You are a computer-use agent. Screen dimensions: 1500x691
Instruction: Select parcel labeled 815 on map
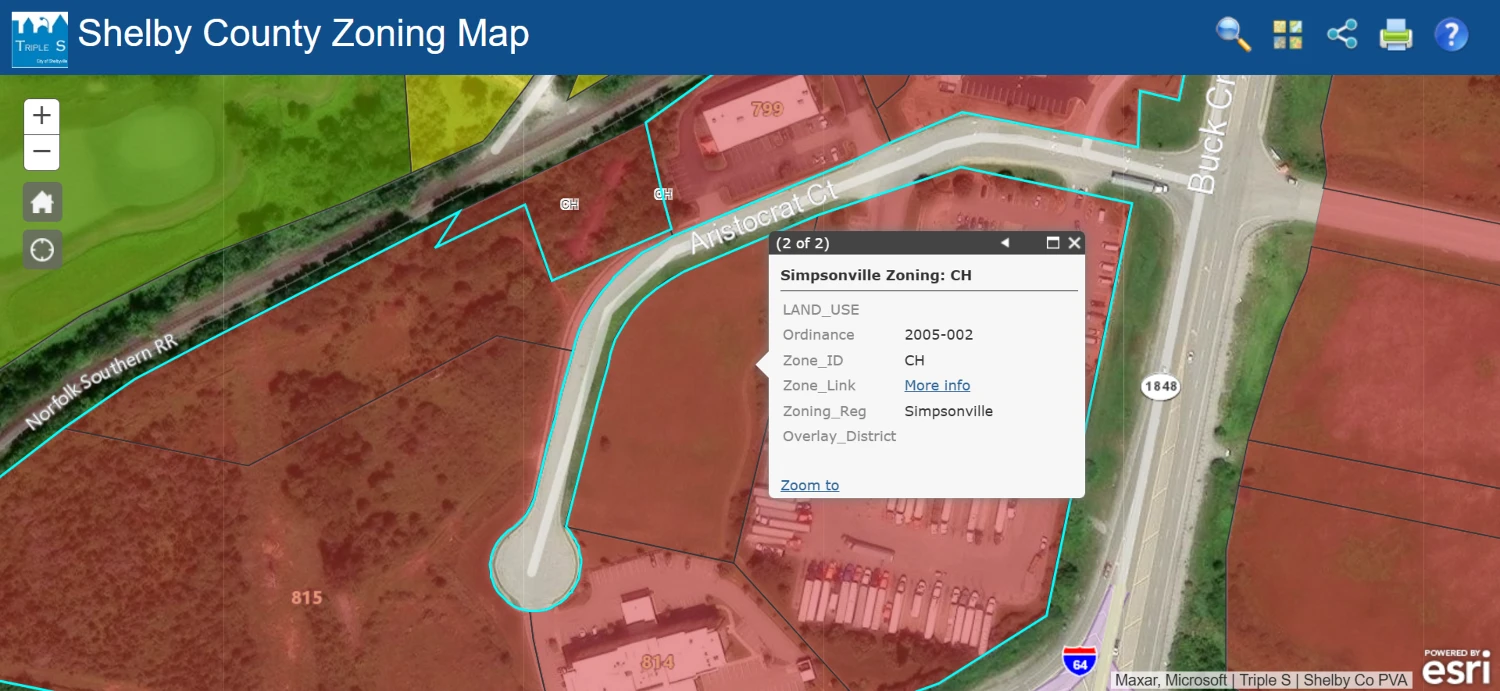point(307,598)
